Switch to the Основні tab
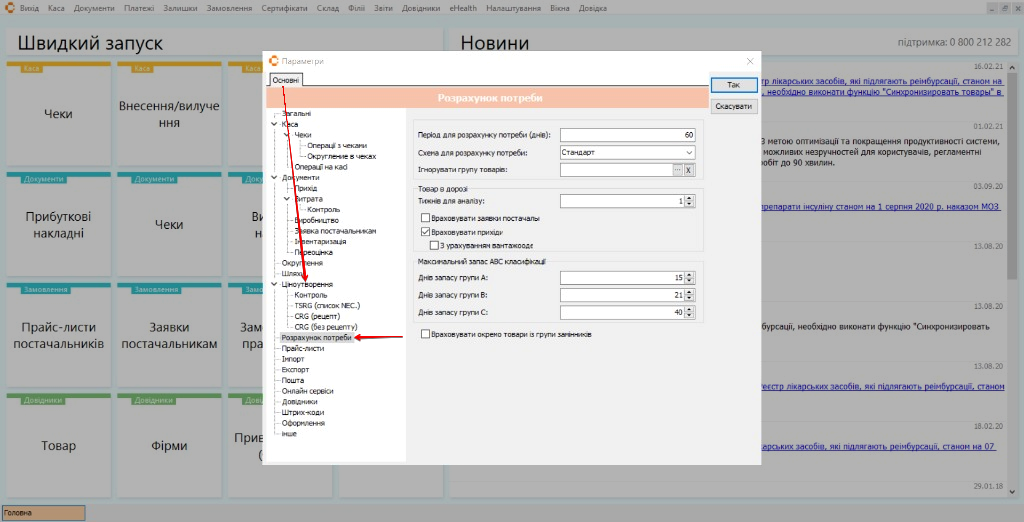The height and width of the screenshot is (522, 1024). 286,80
